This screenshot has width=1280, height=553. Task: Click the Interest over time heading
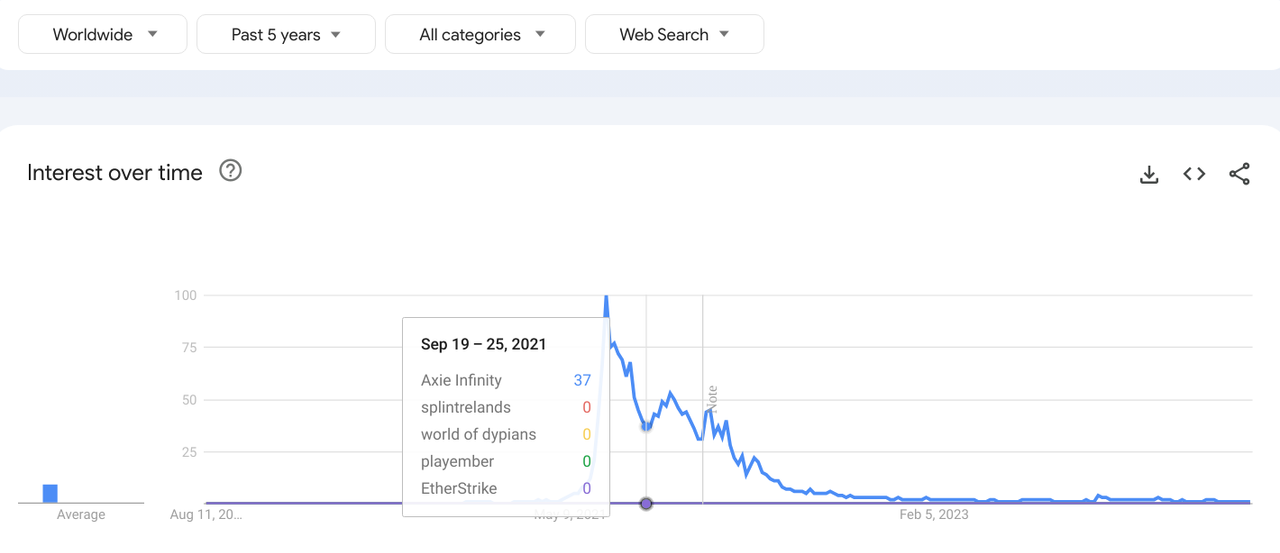point(115,172)
